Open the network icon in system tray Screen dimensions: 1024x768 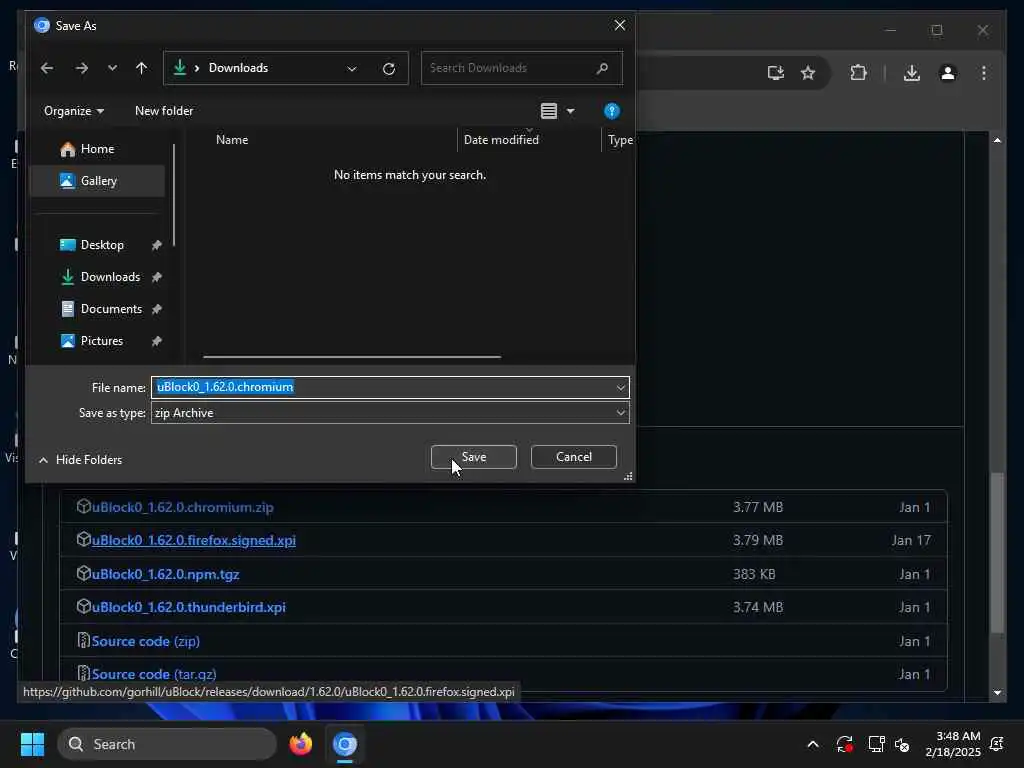[876, 744]
